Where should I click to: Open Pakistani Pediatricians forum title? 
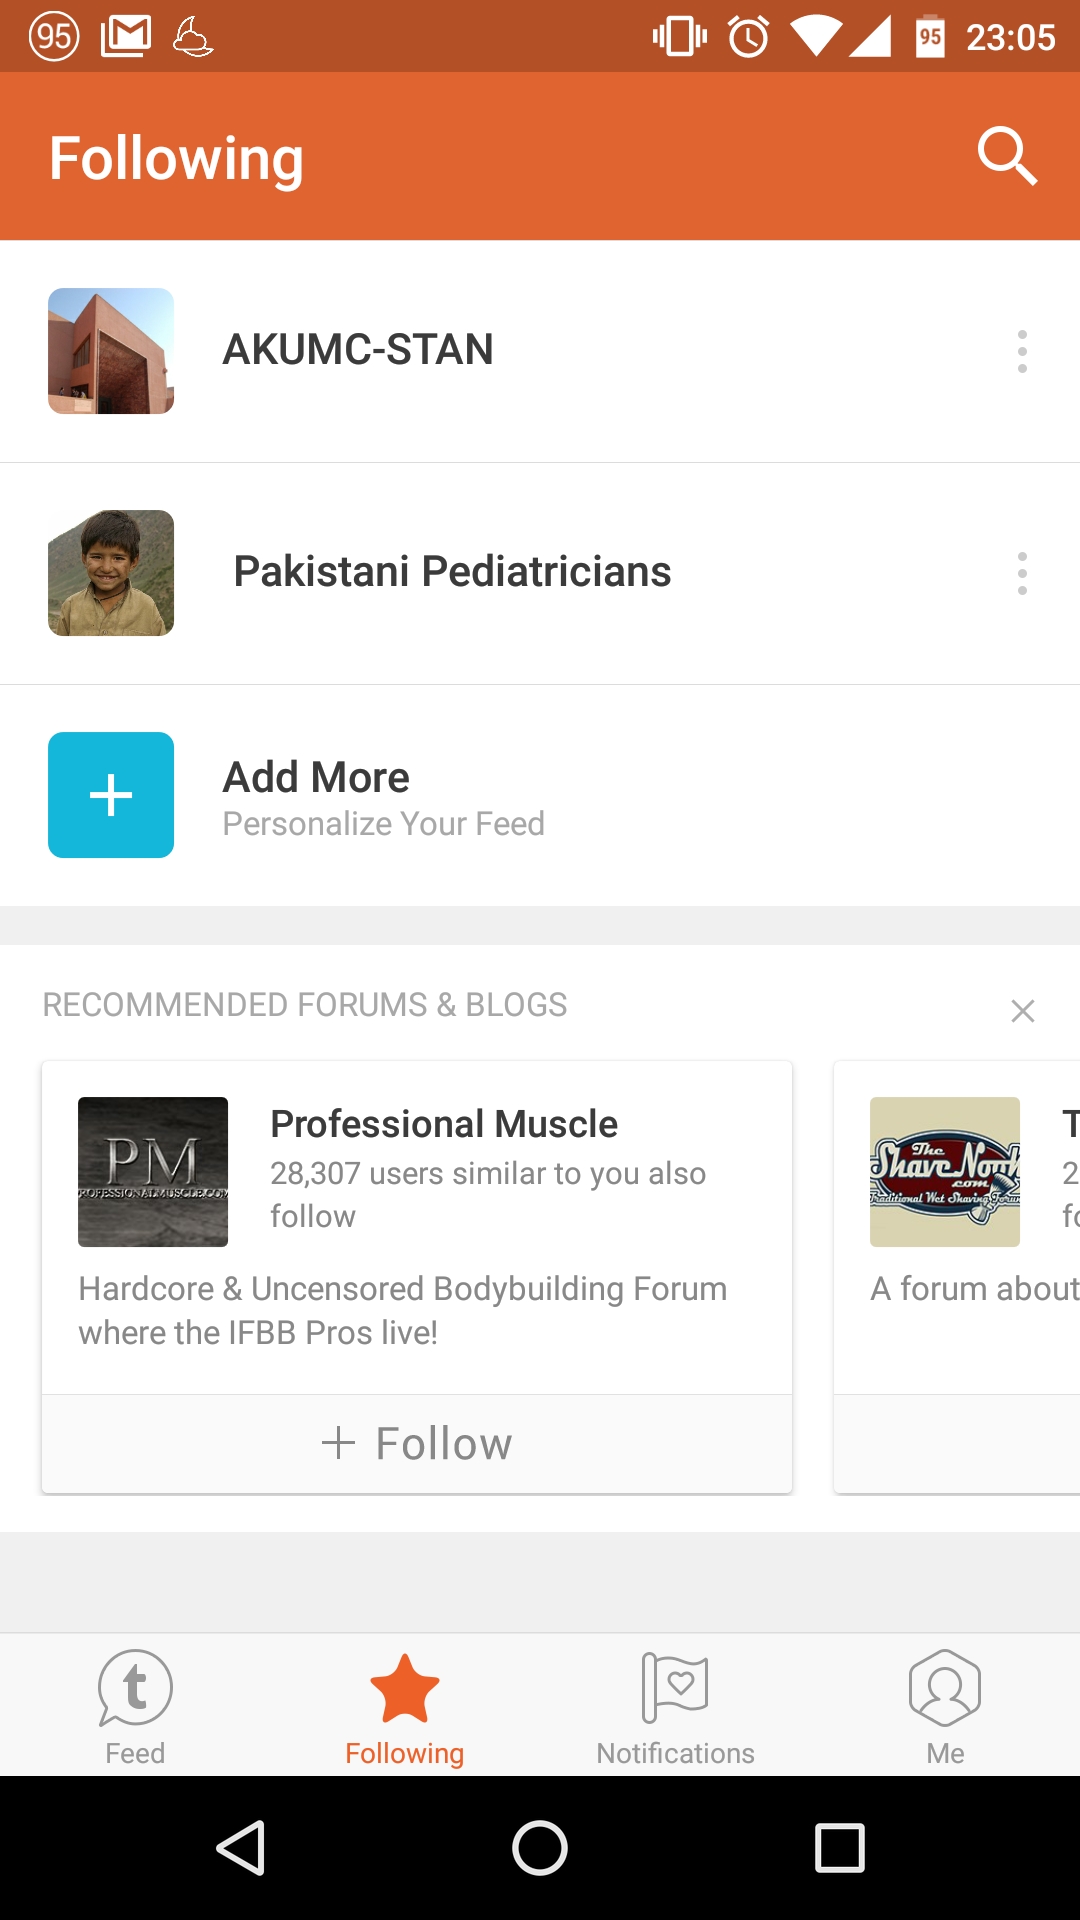click(x=452, y=572)
